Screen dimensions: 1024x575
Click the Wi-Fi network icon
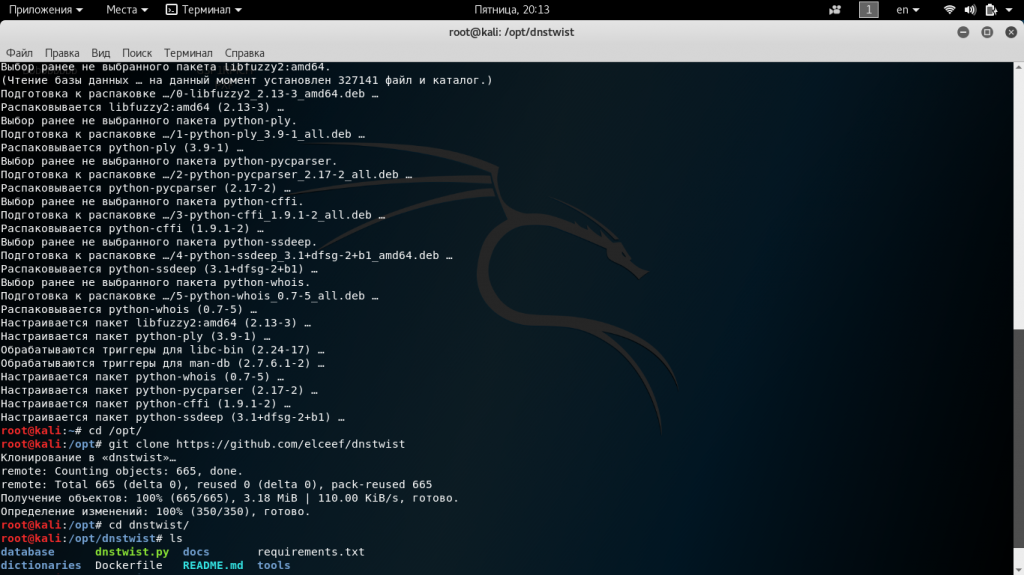pos(949,10)
